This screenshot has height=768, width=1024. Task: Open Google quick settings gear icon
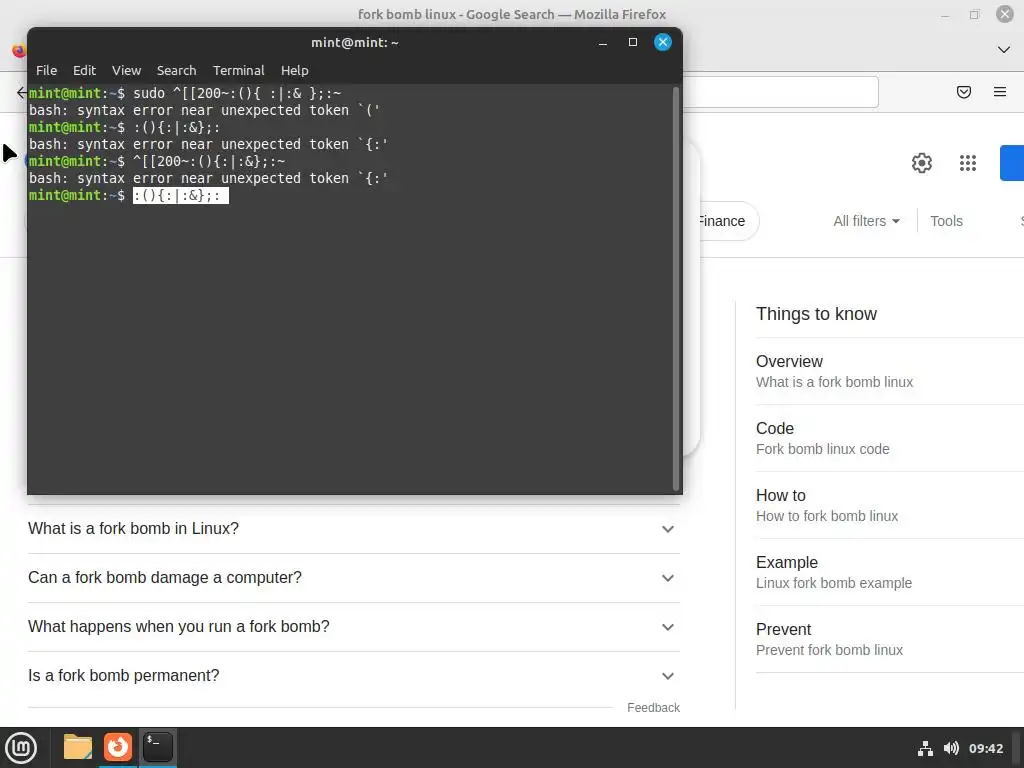(x=921, y=163)
